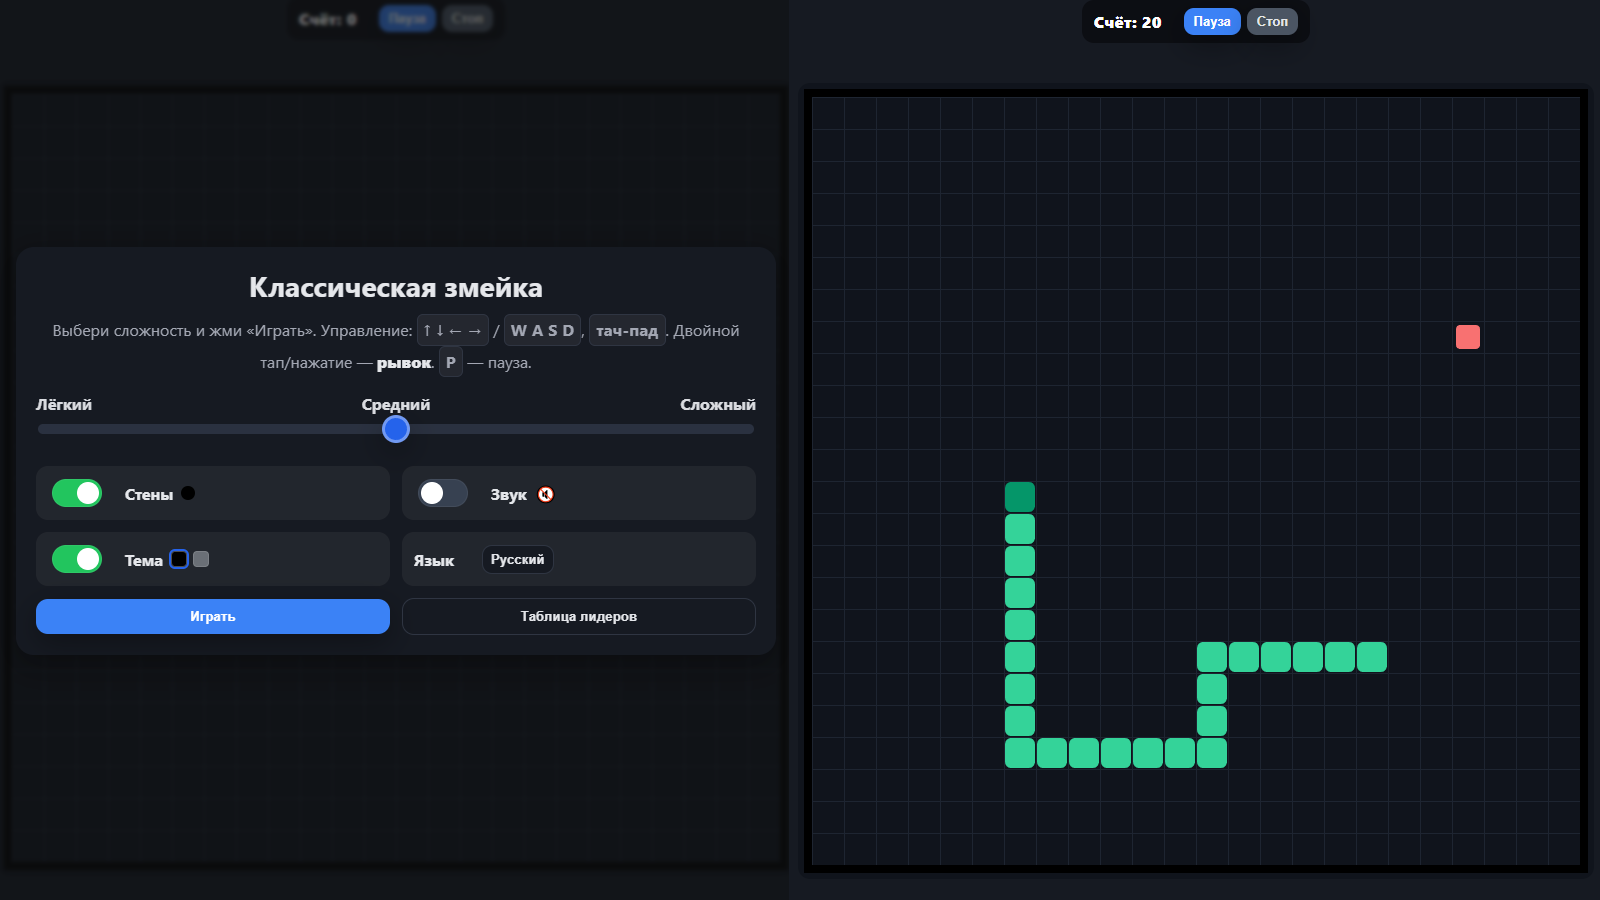1600x900 pixels.
Task: Click the P pause key chip
Action: (x=450, y=362)
